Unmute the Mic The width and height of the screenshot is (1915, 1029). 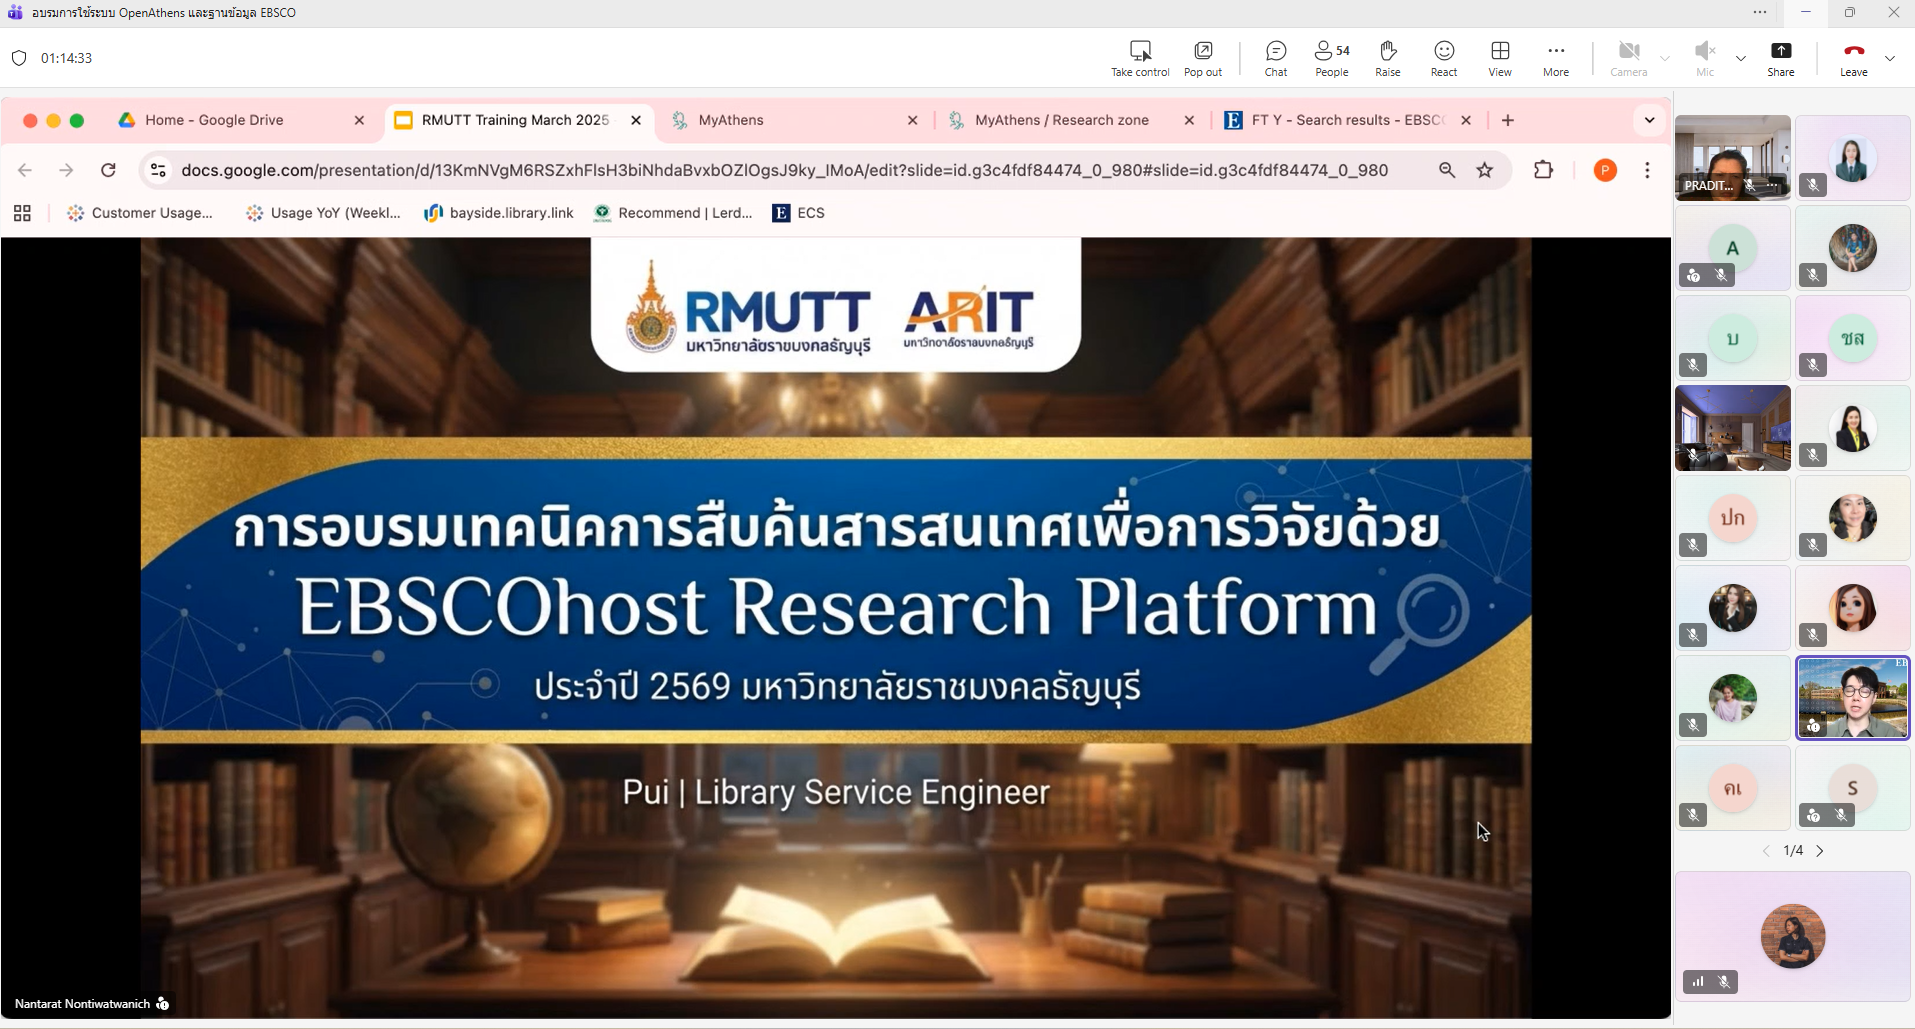click(x=1704, y=58)
